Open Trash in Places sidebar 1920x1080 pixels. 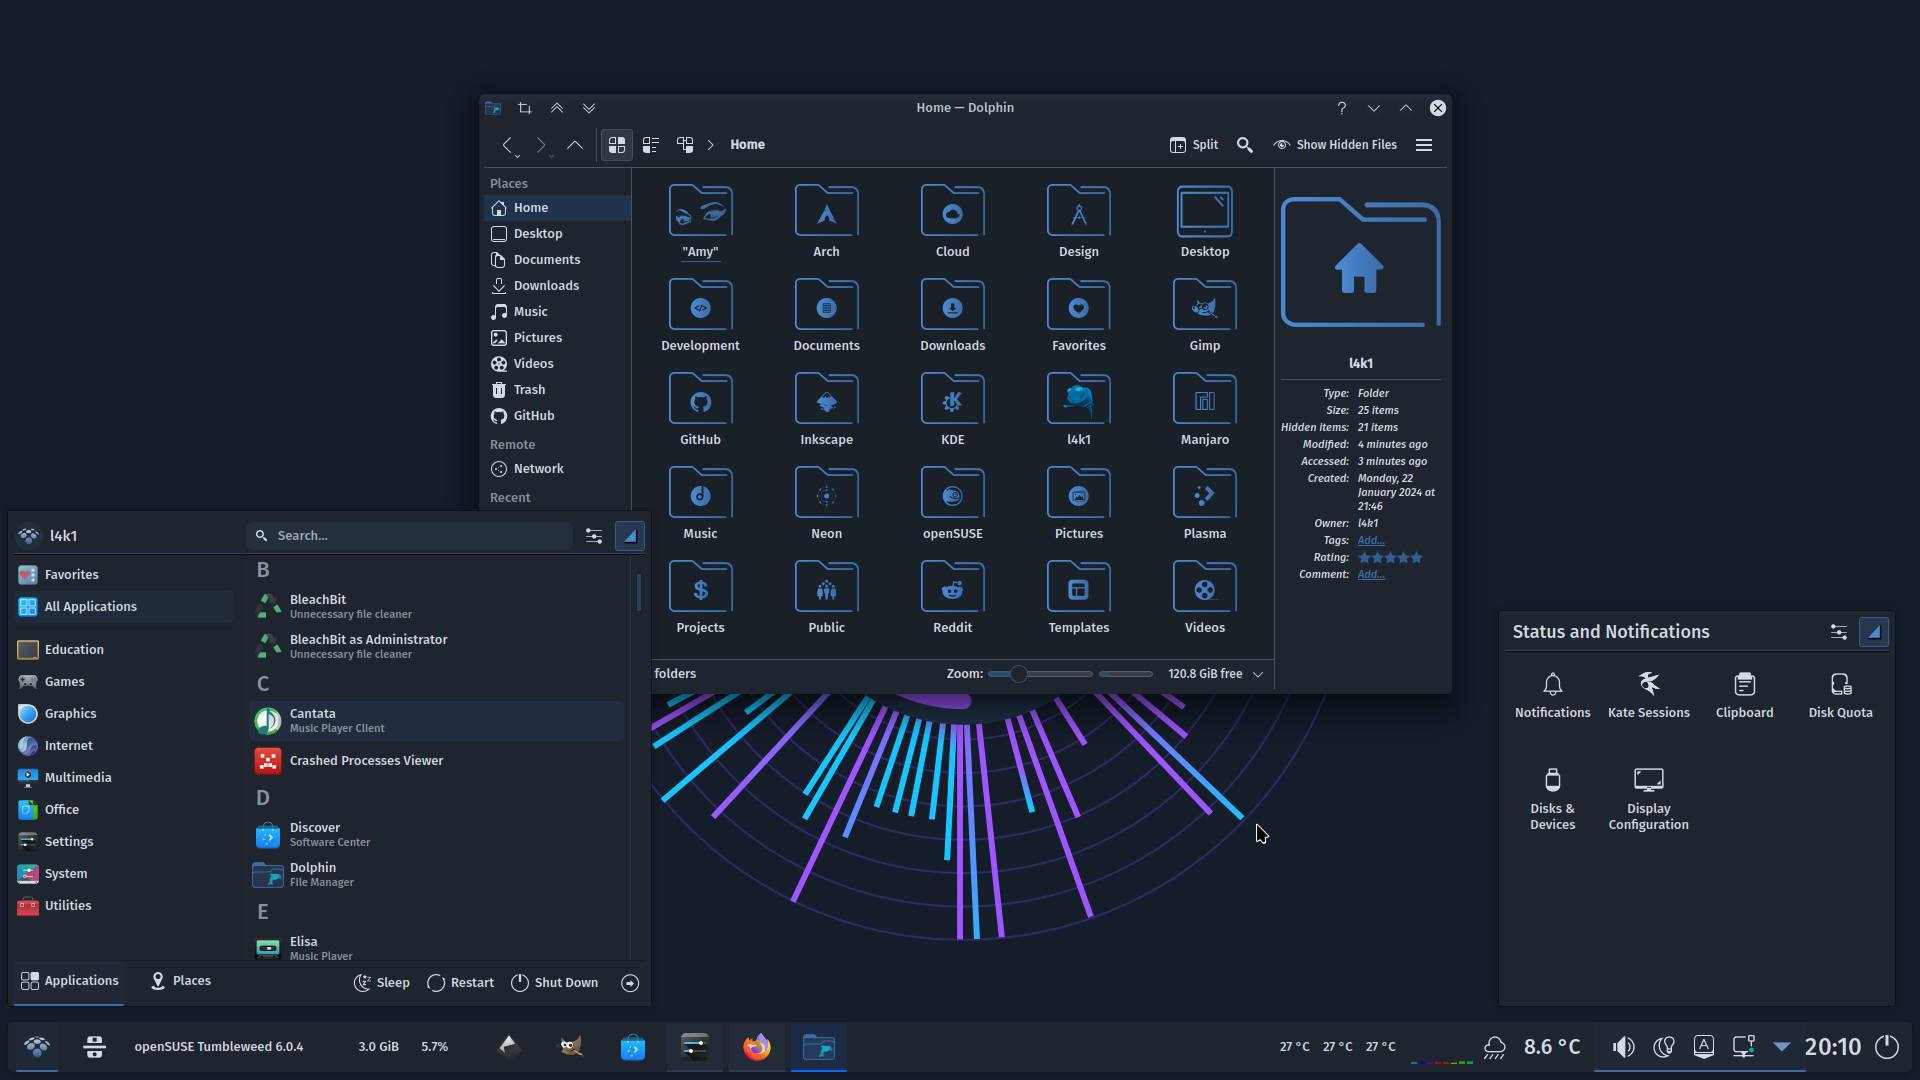[x=557, y=390]
